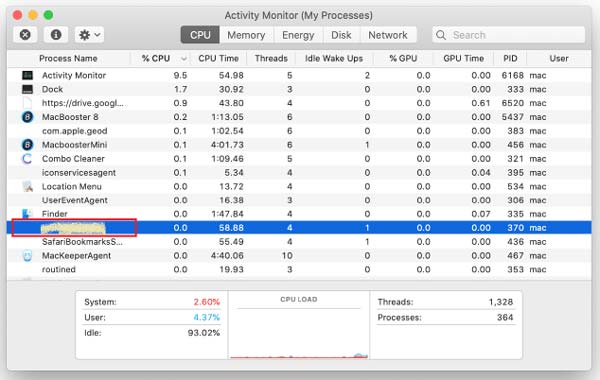Open the Energy tab
The height and width of the screenshot is (380, 600).
pyautogui.click(x=298, y=35)
